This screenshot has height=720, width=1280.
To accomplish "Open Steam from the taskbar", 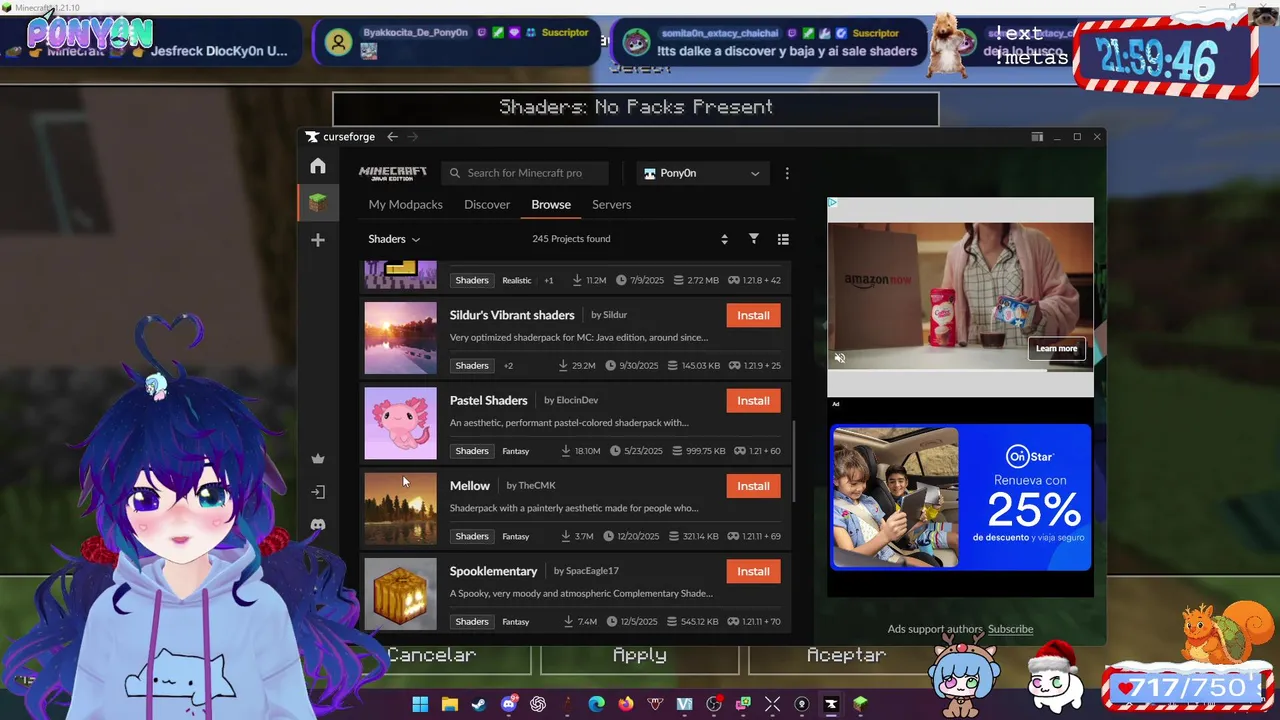I will point(479,704).
